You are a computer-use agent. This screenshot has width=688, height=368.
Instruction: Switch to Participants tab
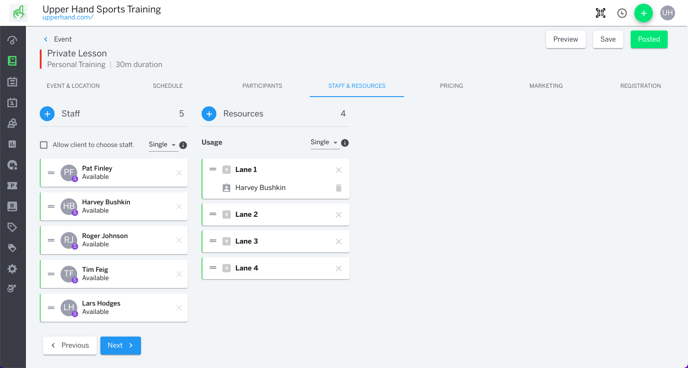[x=262, y=86]
